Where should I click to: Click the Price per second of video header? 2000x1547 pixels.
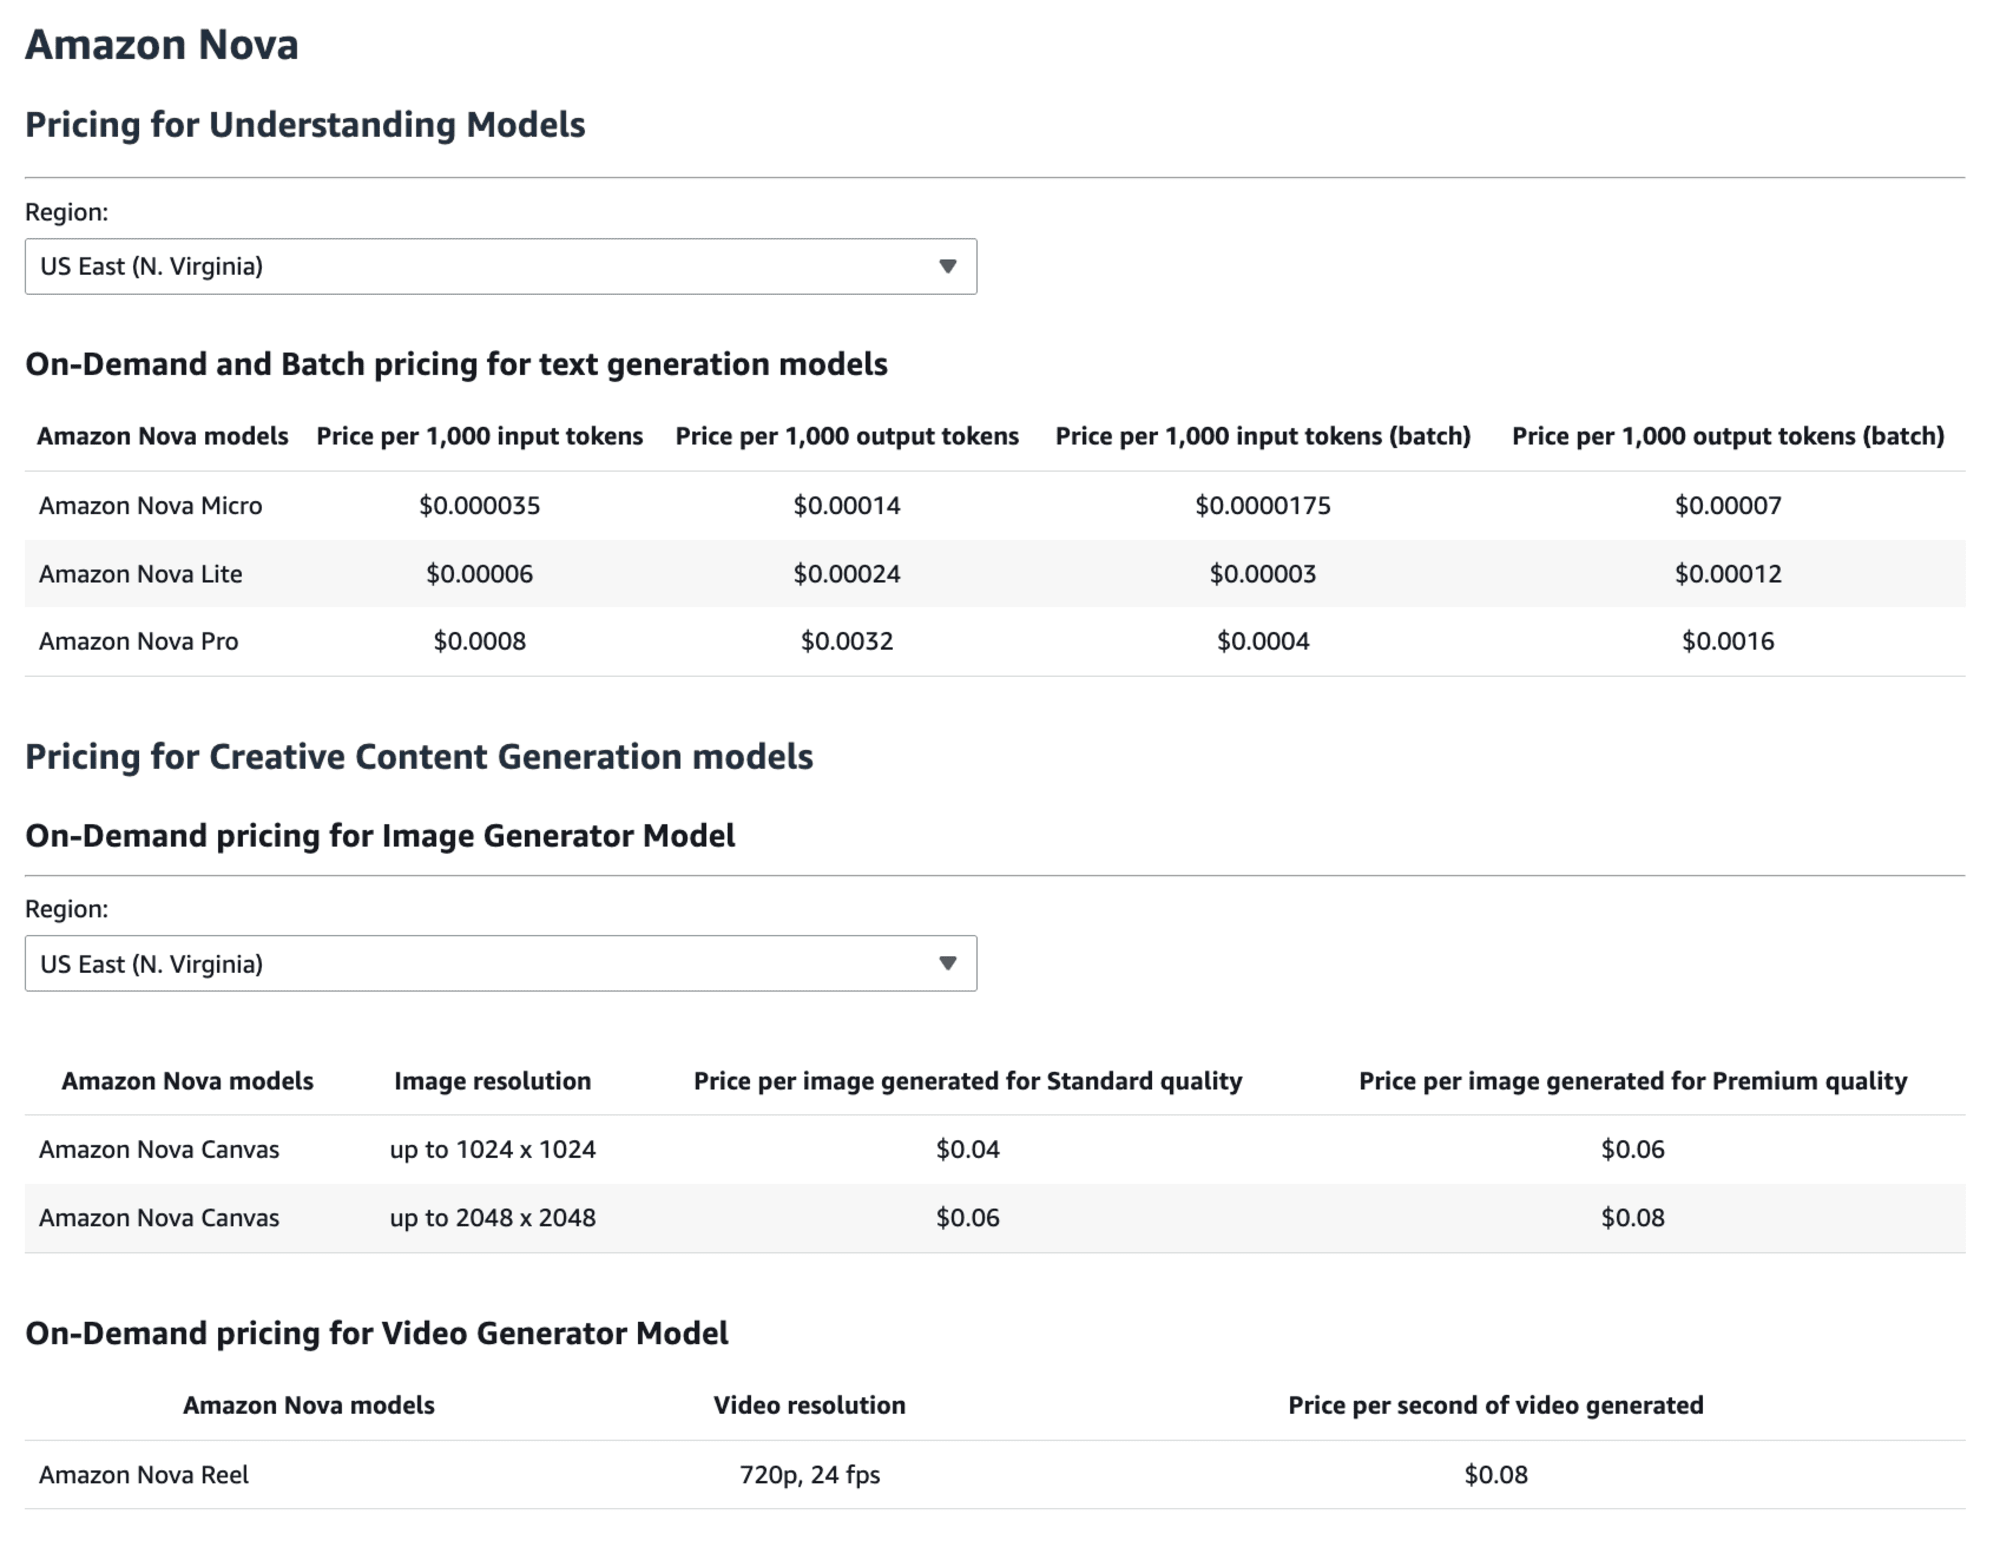(x=1496, y=1405)
